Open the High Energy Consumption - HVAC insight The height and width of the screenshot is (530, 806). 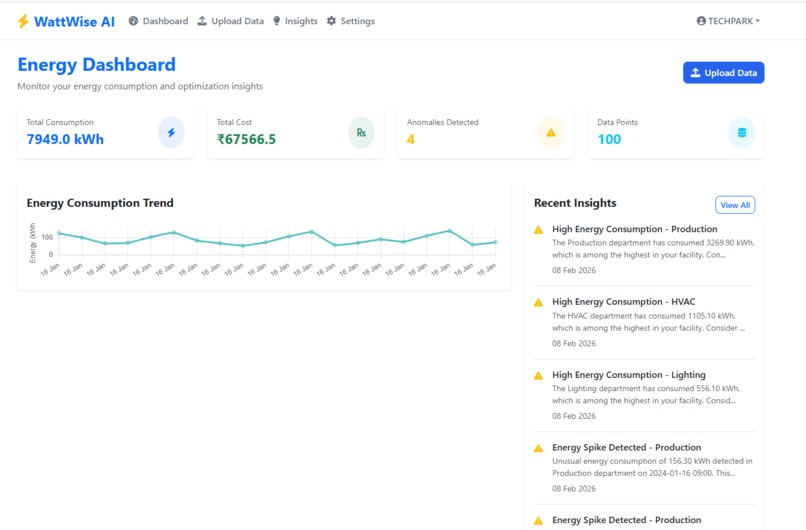(x=623, y=301)
